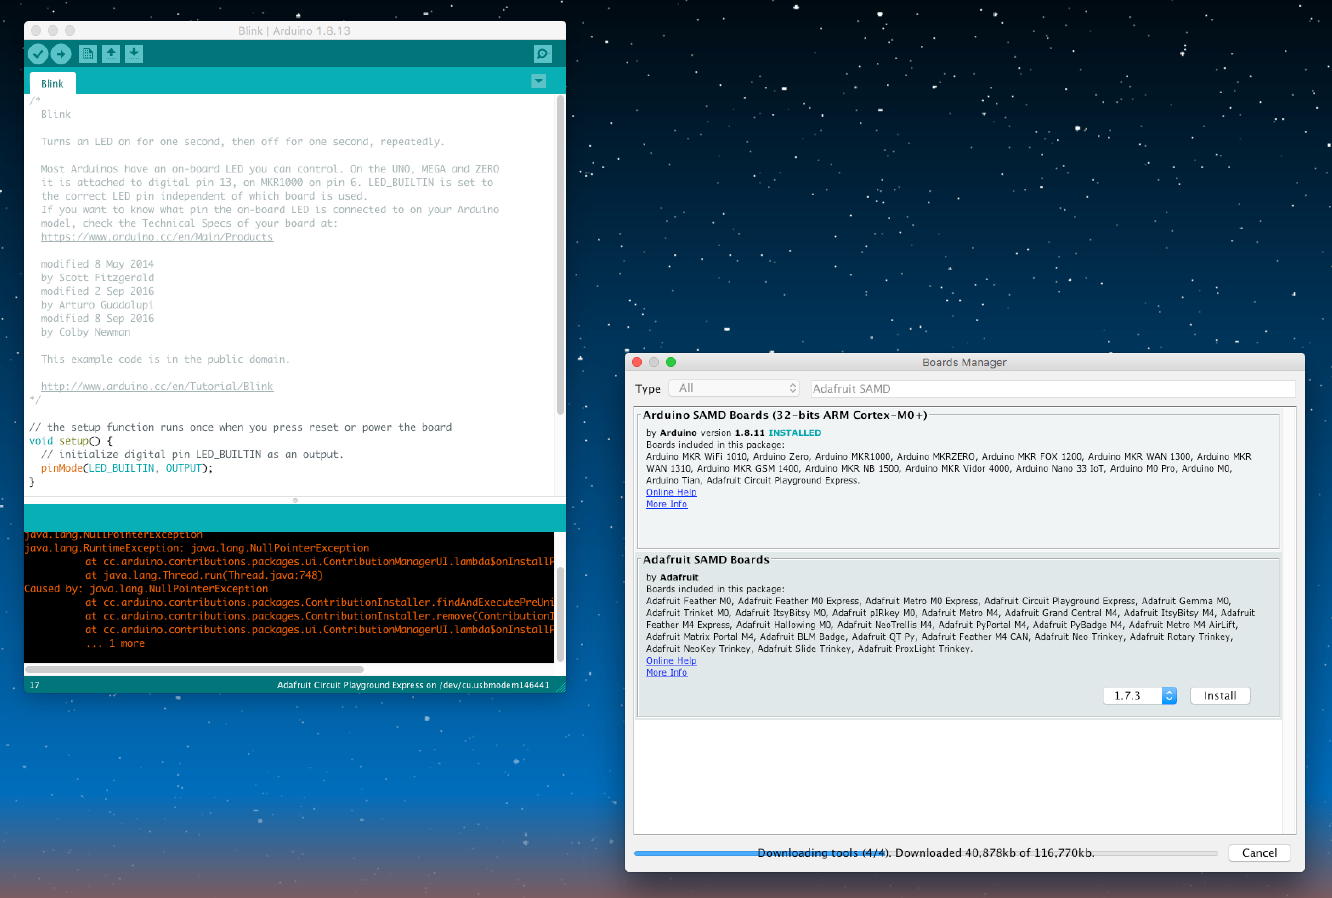Open the 1.7.3 version selector

tap(1140, 696)
